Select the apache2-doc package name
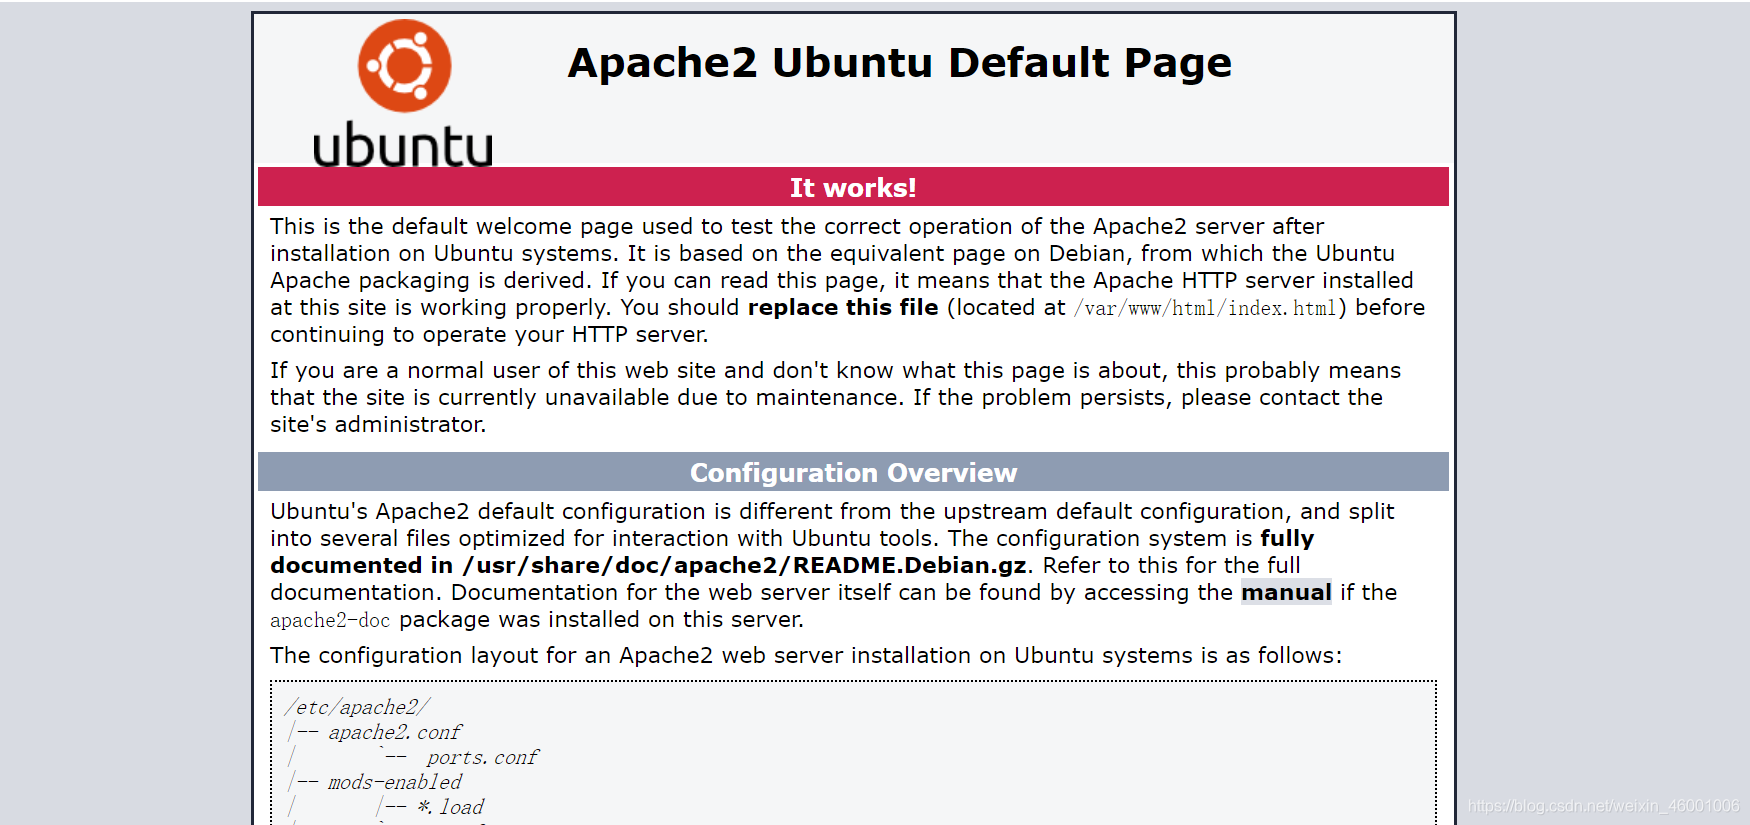Image resolution: width=1750 pixels, height=825 pixels. click(x=330, y=621)
